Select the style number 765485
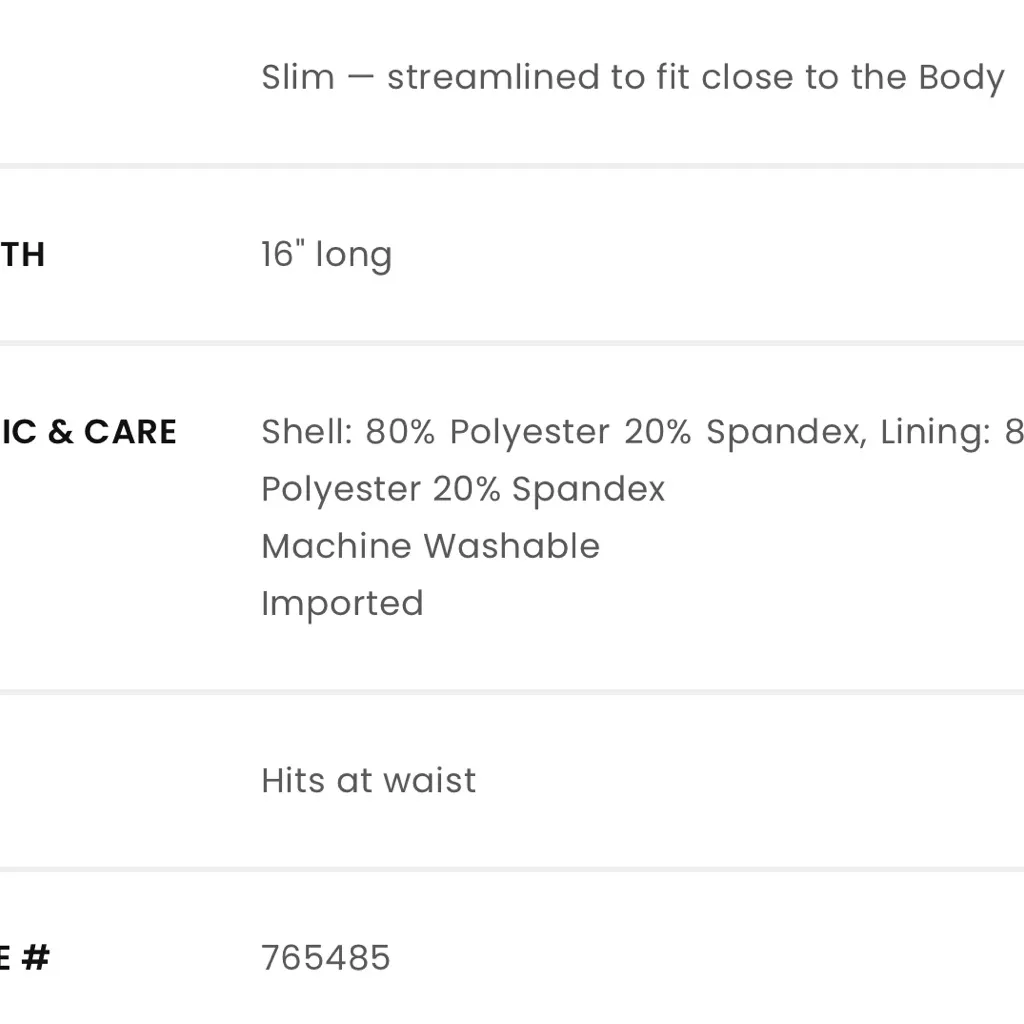The height and width of the screenshot is (1024, 1024). (325, 958)
